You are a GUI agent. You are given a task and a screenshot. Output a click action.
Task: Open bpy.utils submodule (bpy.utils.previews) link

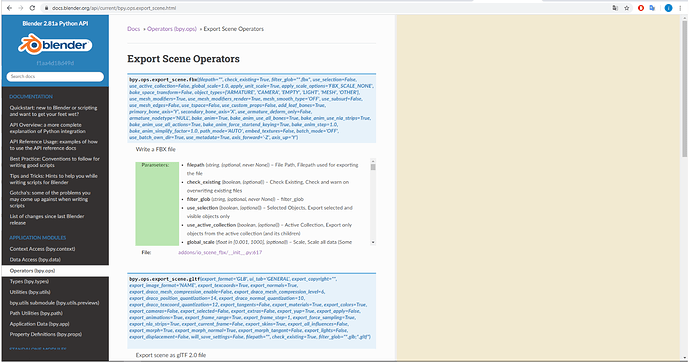click(x=55, y=303)
